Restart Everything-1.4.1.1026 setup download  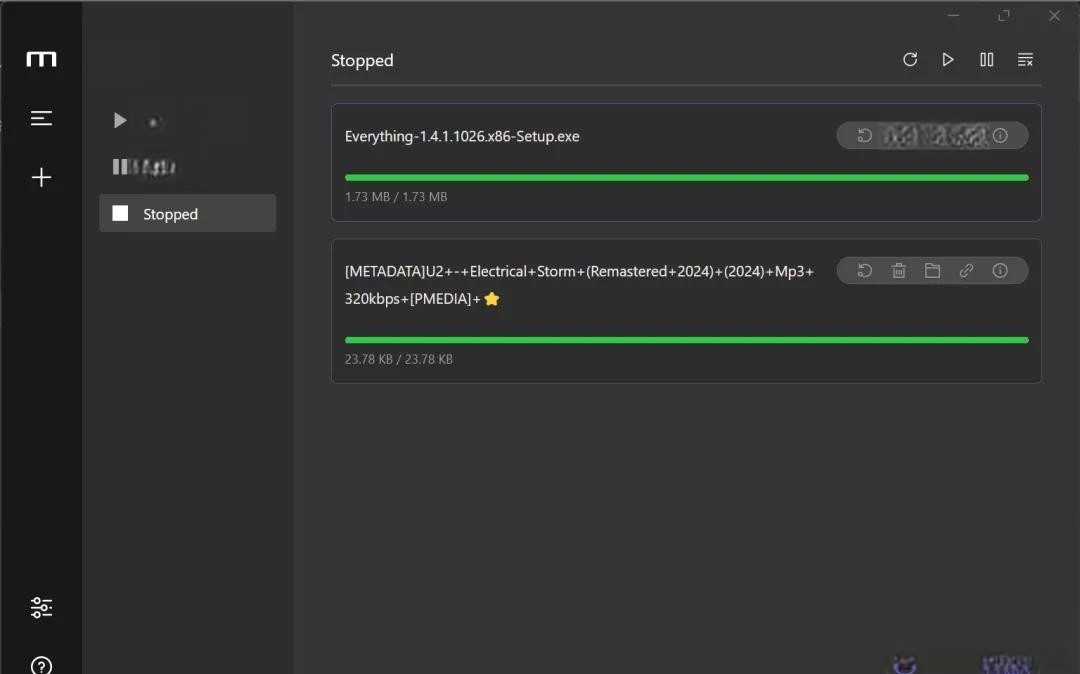864,136
